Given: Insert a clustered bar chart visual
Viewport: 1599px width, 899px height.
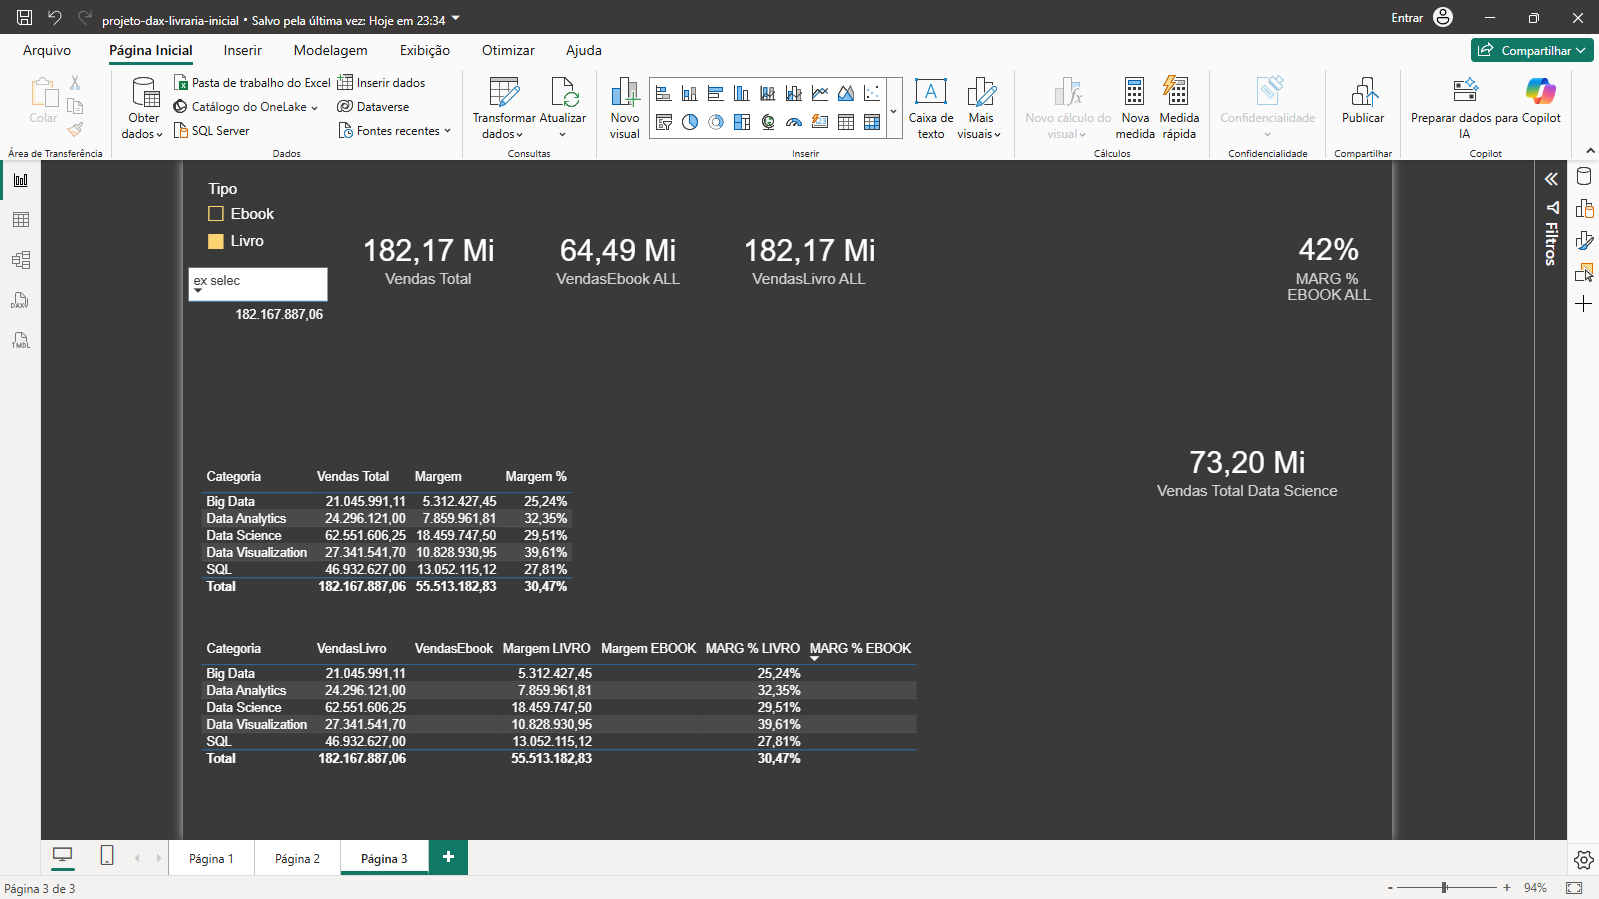Looking at the screenshot, I should coord(715,94).
